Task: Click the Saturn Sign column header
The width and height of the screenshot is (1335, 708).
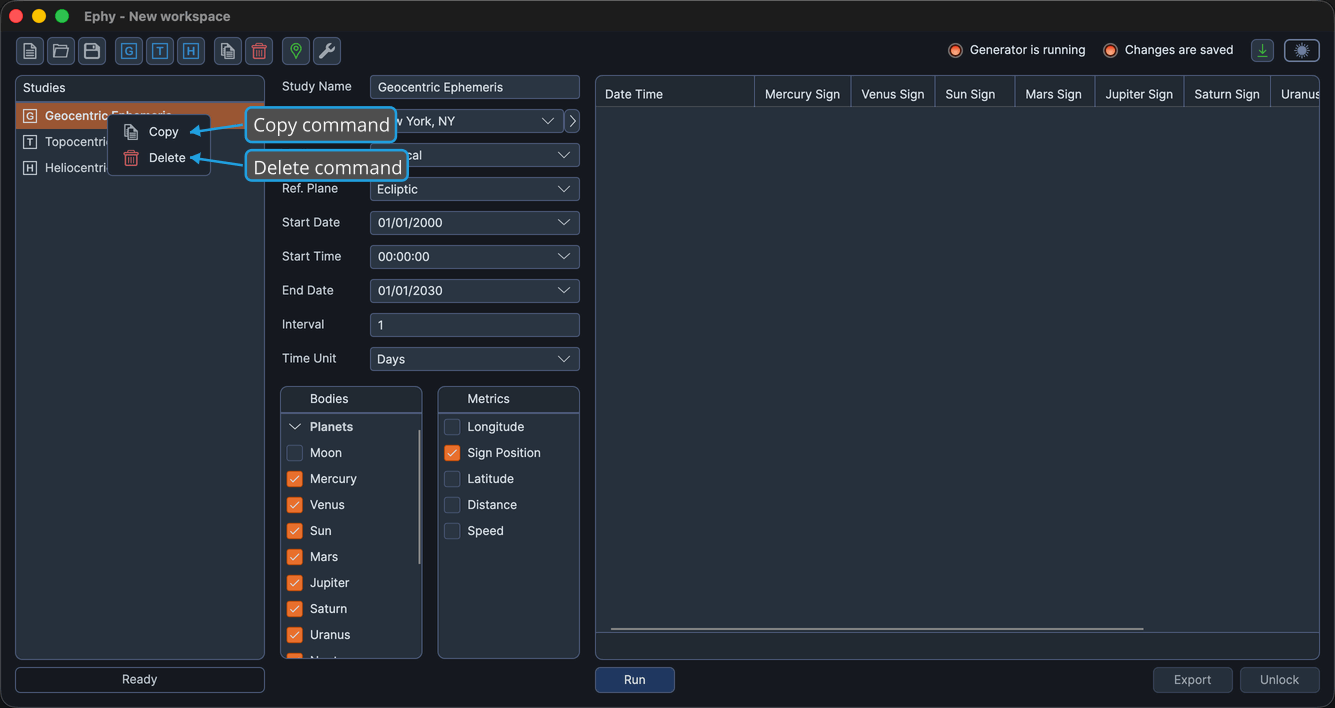Action: 1227,94
